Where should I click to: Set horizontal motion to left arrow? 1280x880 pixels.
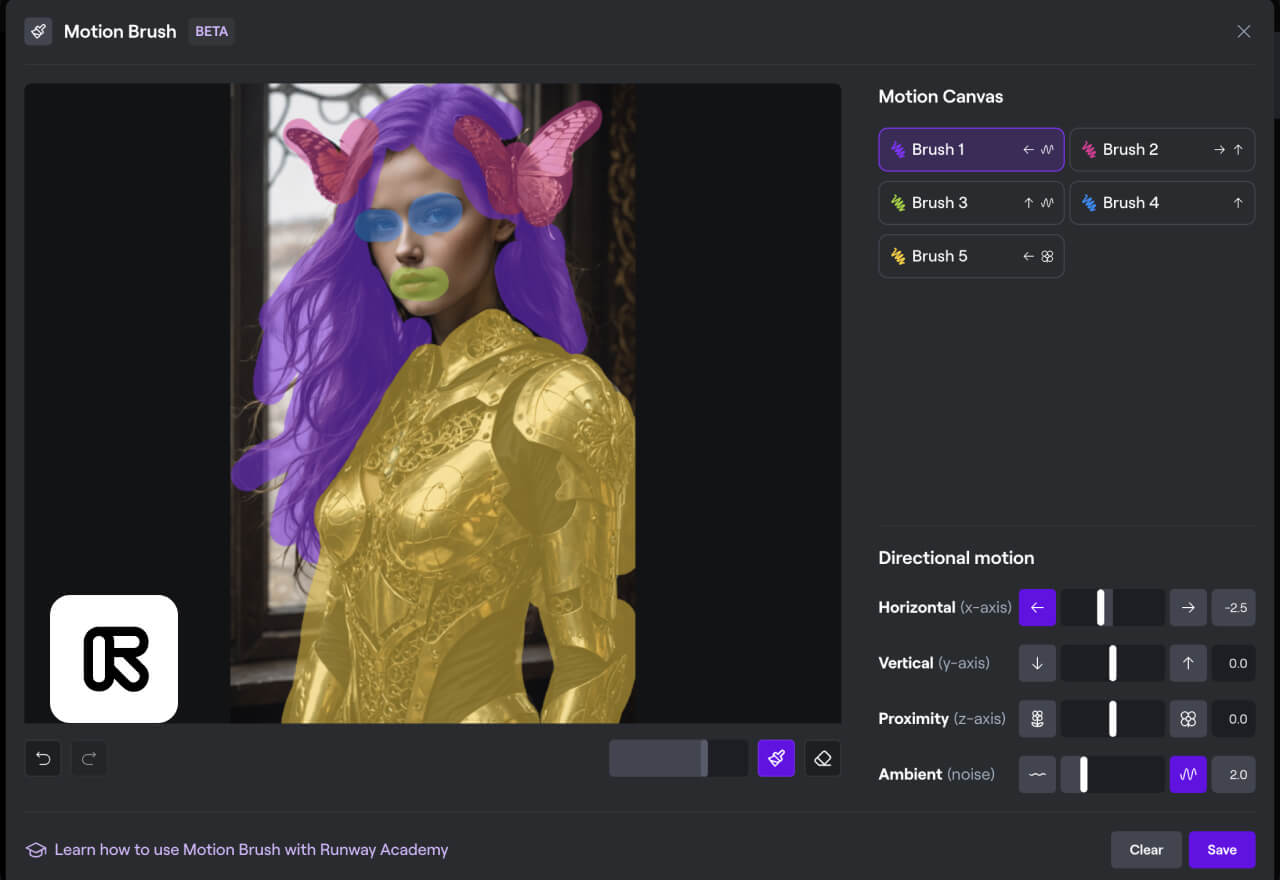tap(1037, 607)
